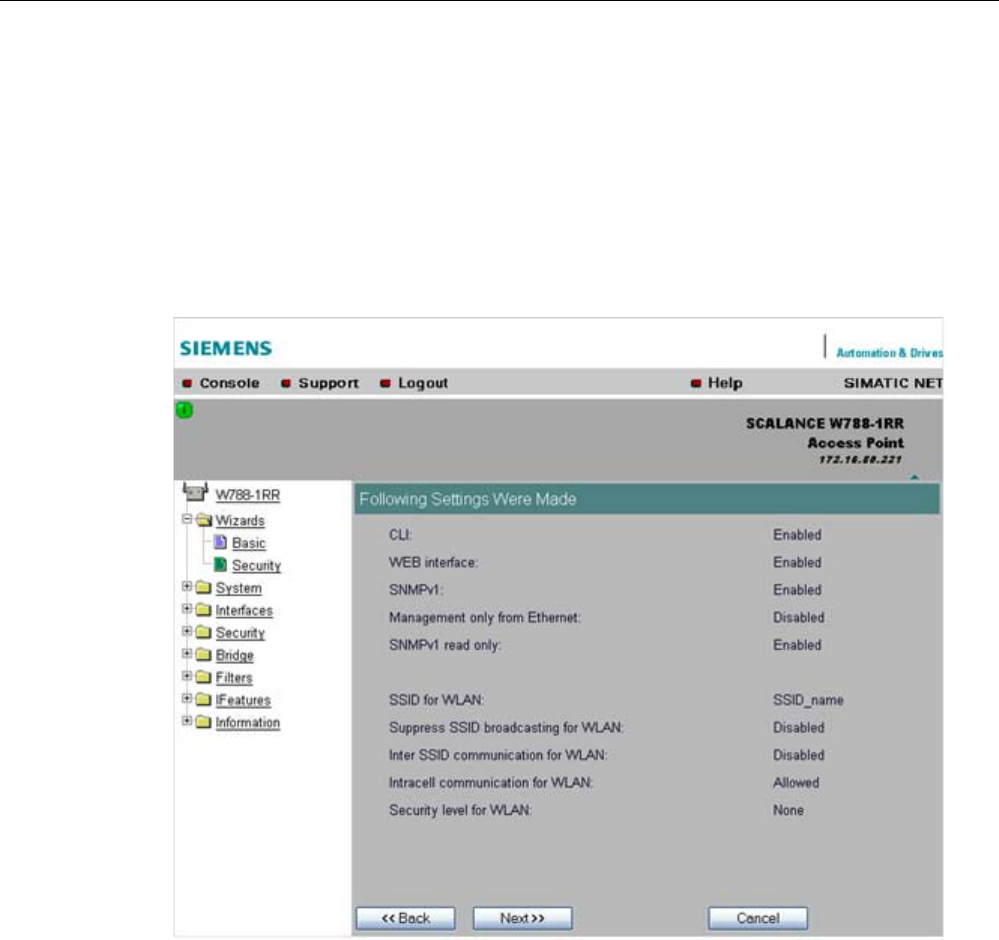Expand the Interfaces tree node
The height and width of the screenshot is (940, 999).
187,609
